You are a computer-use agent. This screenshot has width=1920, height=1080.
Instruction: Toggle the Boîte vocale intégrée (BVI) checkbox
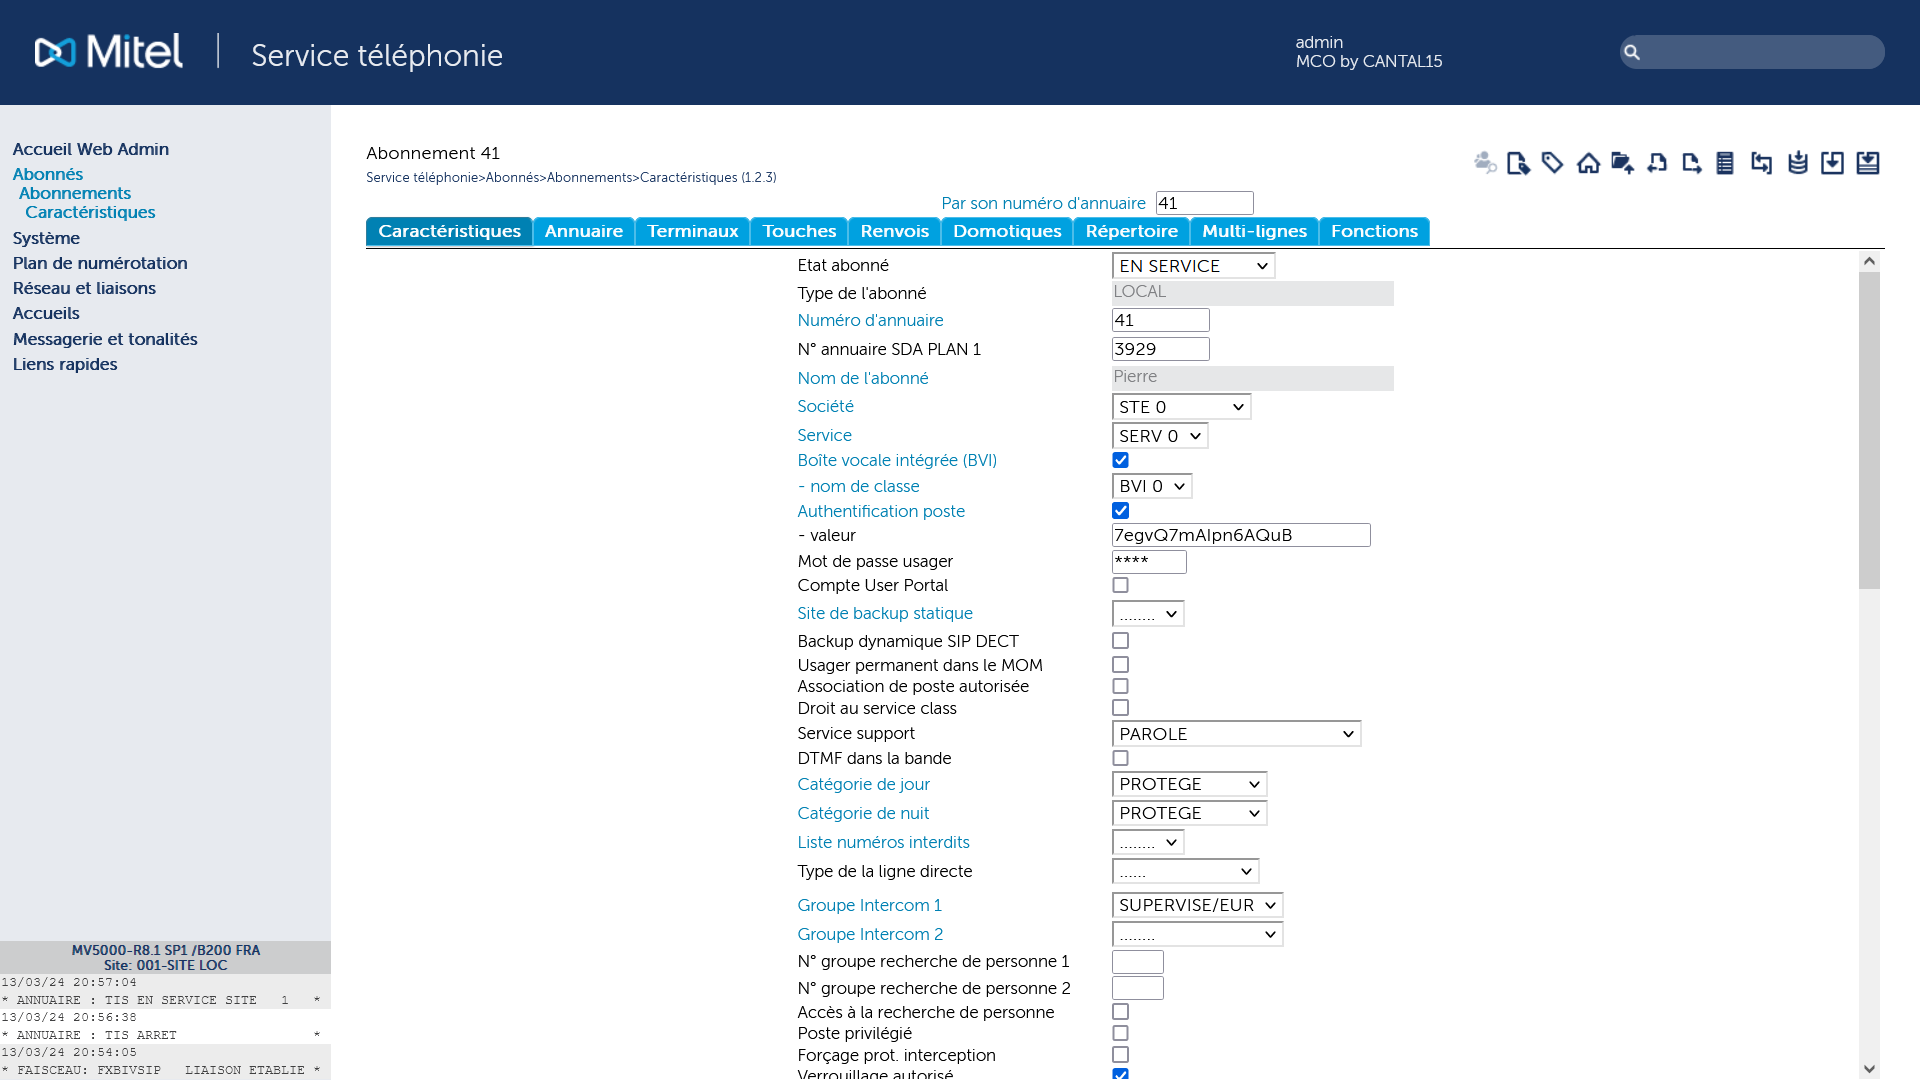click(1120, 459)
